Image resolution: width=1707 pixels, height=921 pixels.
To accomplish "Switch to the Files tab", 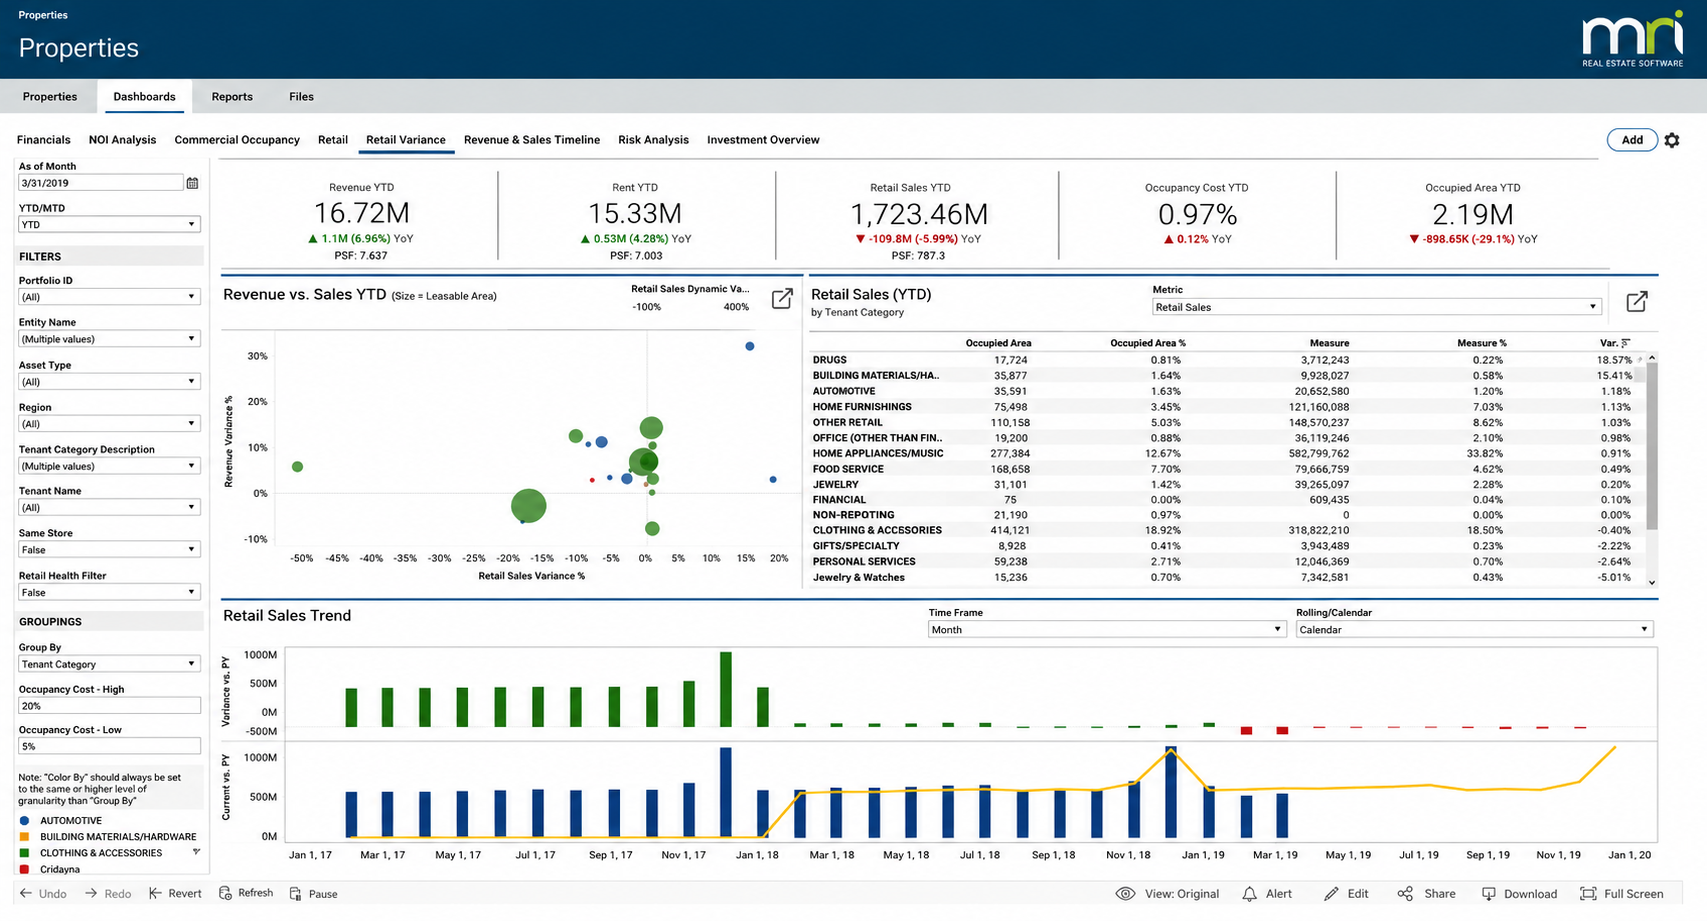I will point(301,97).
